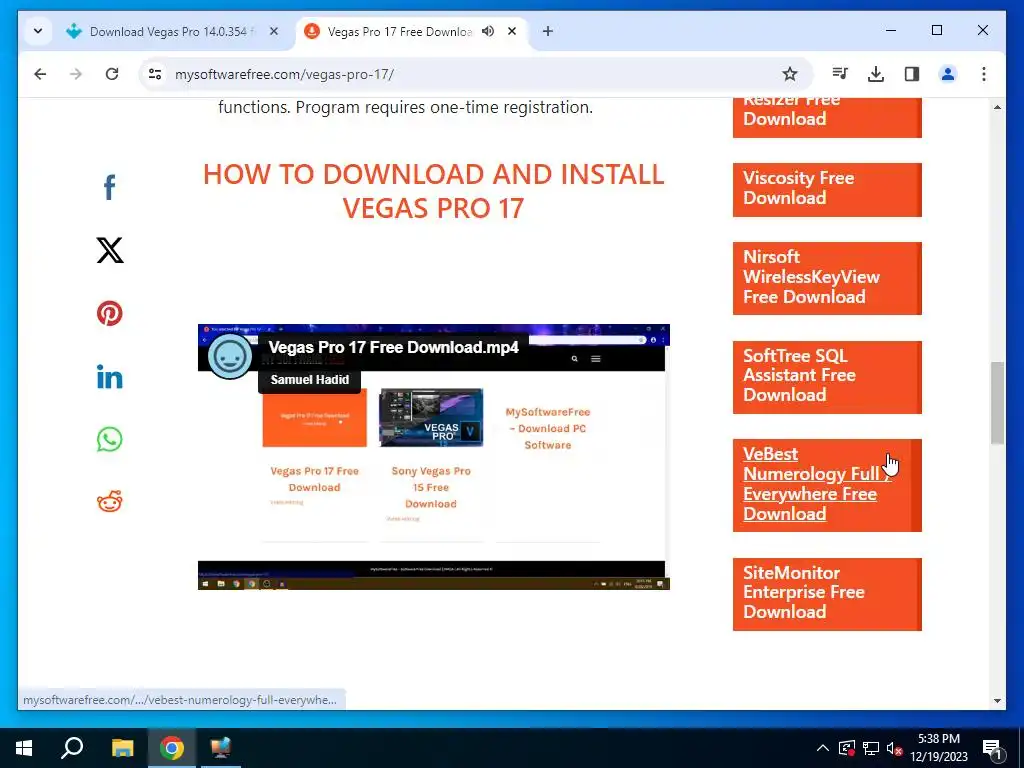
Task: Go back to previous page
Action: (40, 74)
